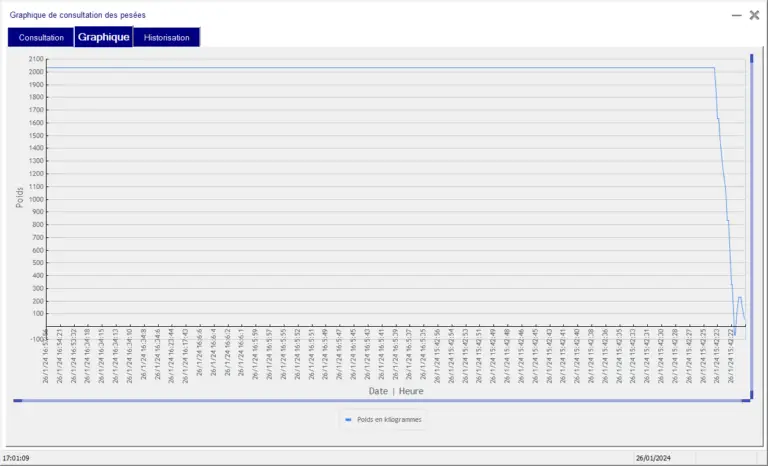
Task: Click the 26/01/2024 date in the status bar
Action: click(x=653, y=458)
